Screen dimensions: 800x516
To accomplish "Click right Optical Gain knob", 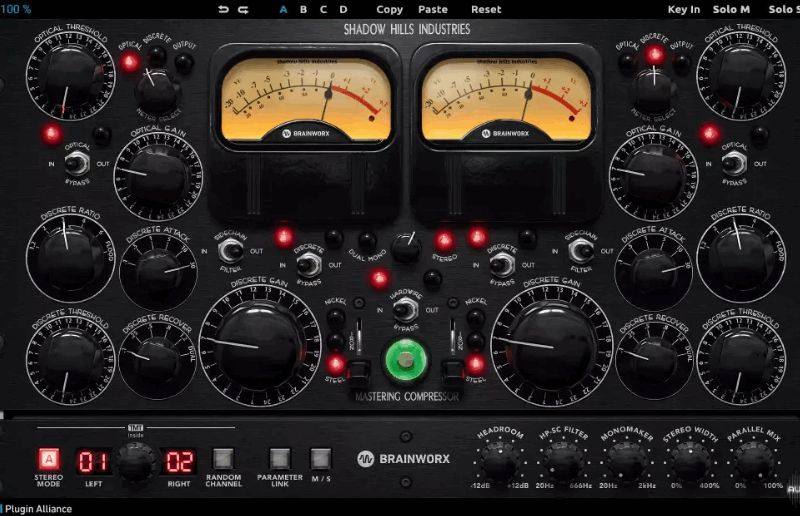I will (x=654, y=175).
